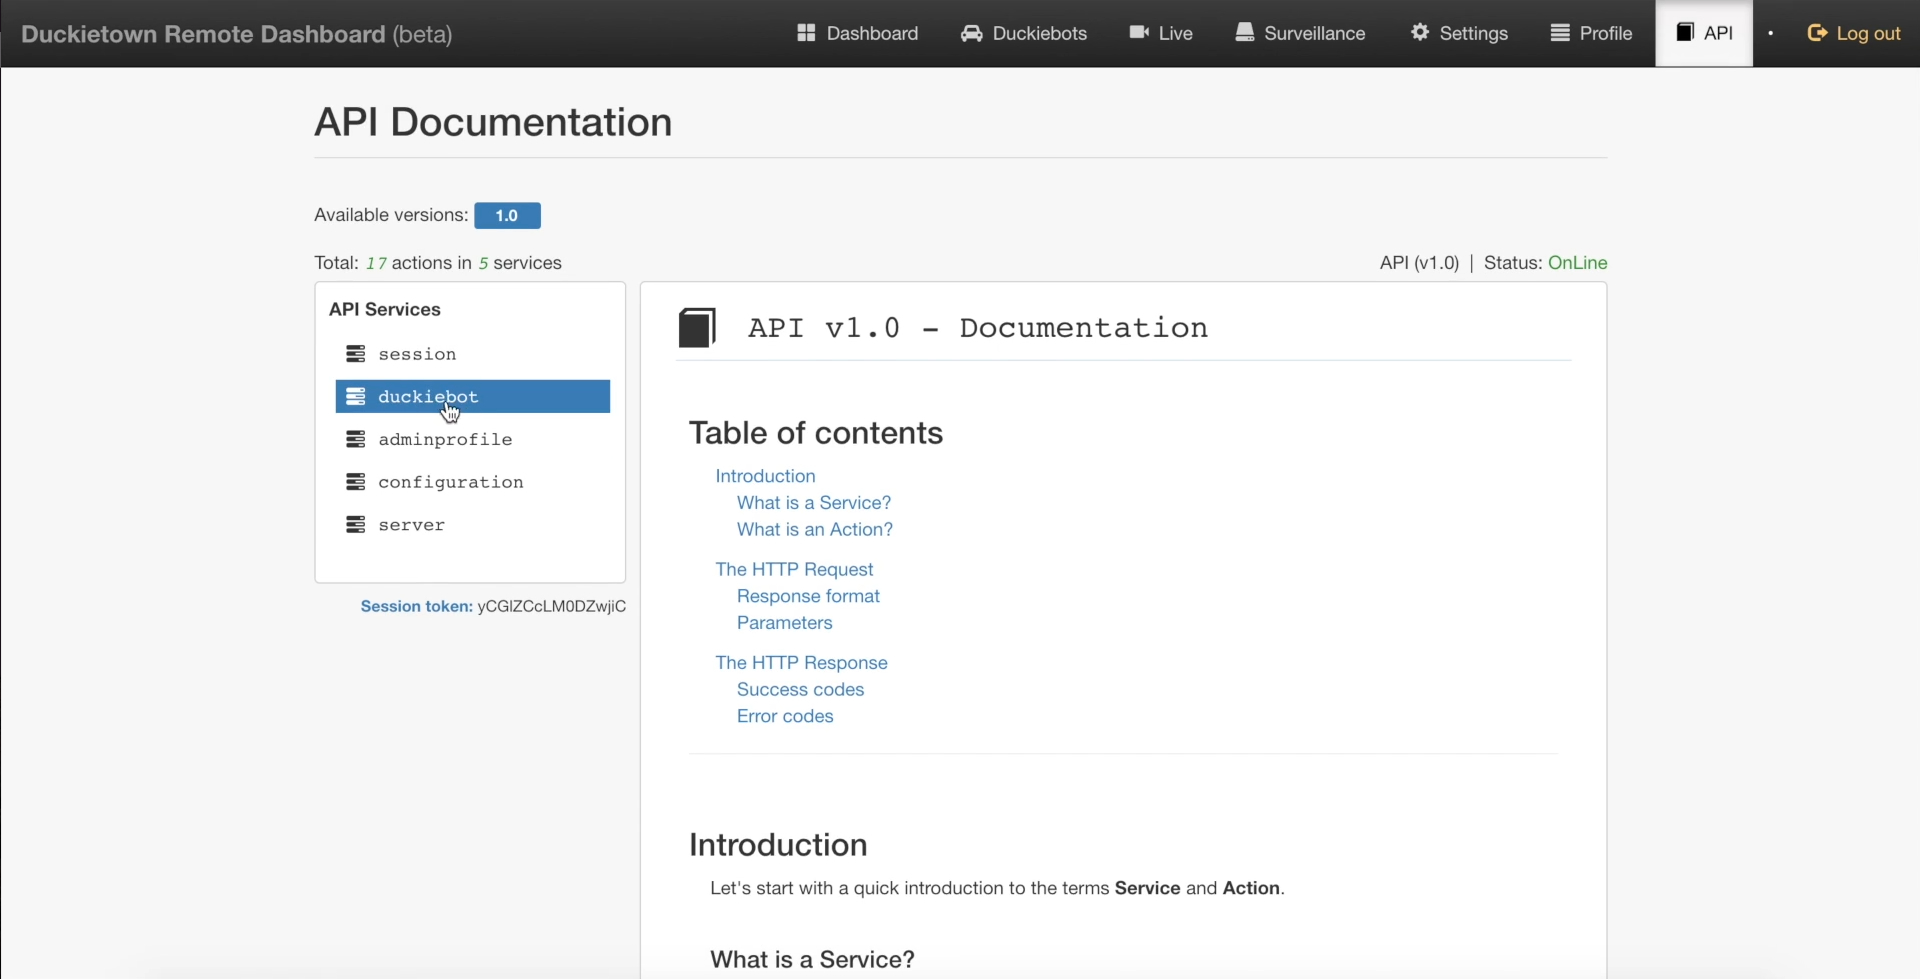Open the 'What is a Service?' link
Viewport: 1920px width, 979px height.
pyautogui.click(x=813, y=503)
